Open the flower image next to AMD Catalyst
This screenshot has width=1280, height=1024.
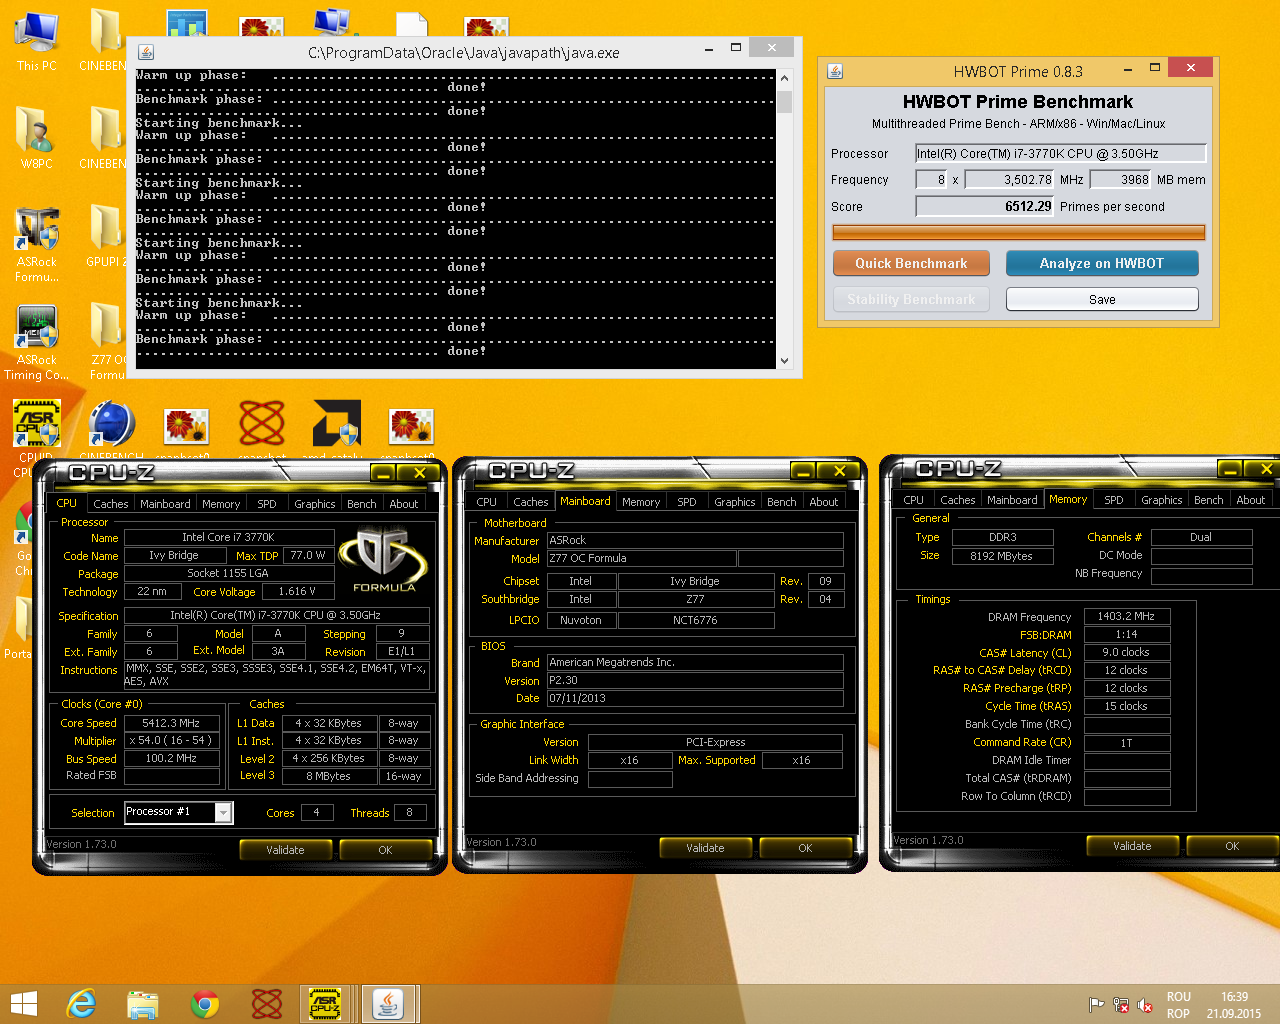pyautogui.click(x=411, y=426)
